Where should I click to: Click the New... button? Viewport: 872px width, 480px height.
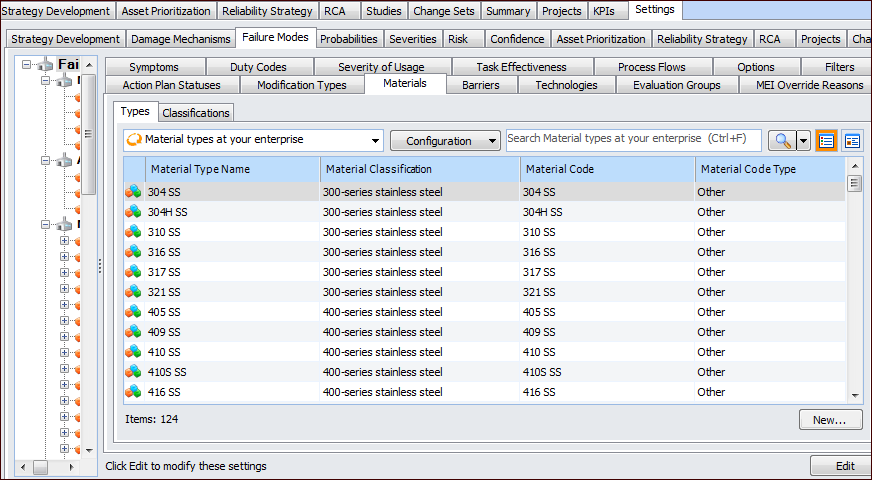pyautogui.click(x=829, y=420)
